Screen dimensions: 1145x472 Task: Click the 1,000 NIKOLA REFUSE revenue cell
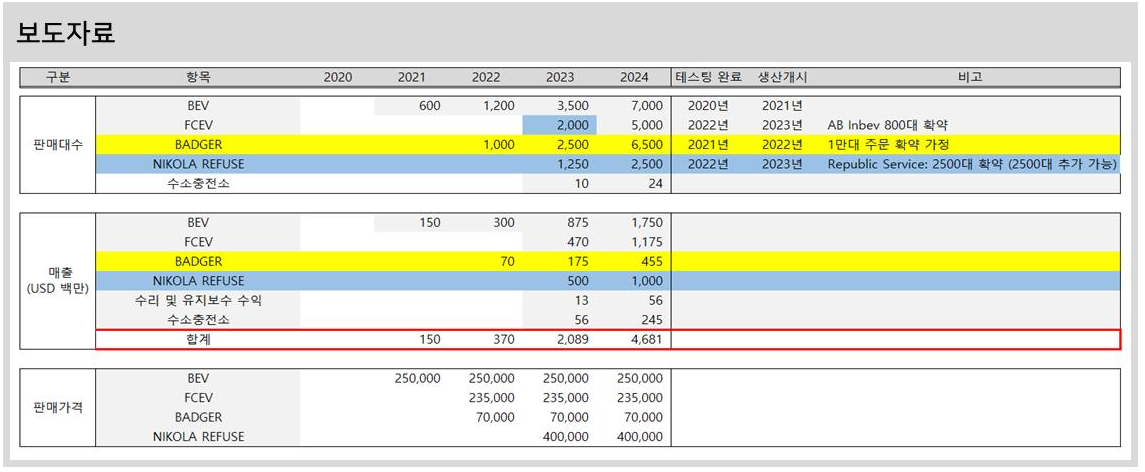pos(647,281)
